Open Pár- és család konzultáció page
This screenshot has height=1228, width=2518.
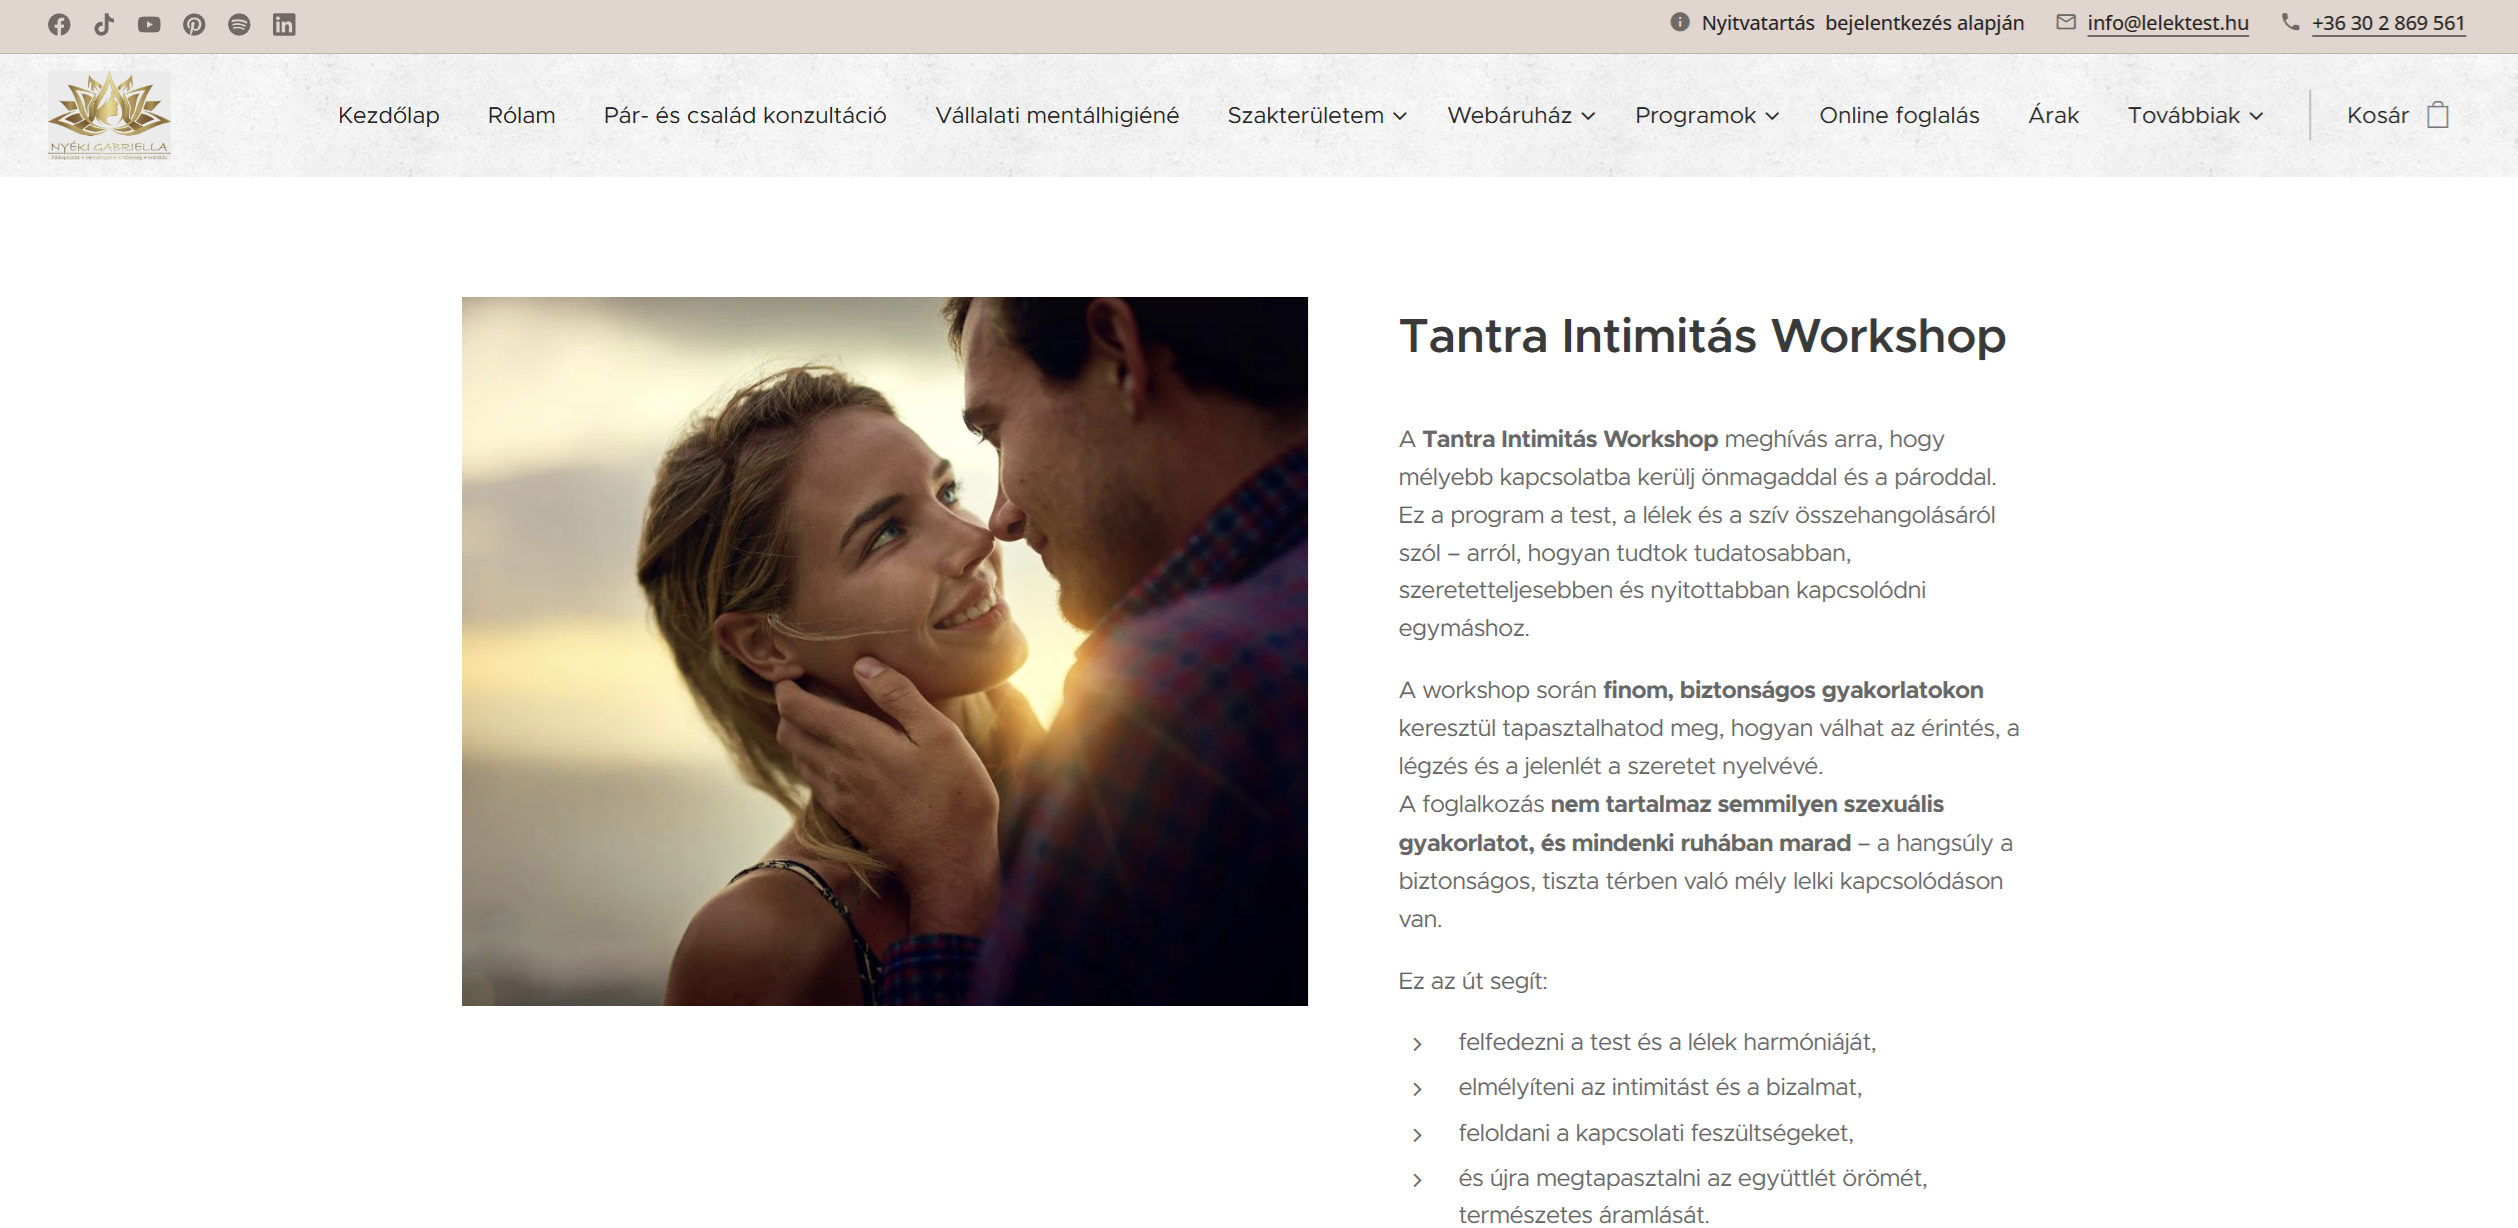click(x=745, y=116)
